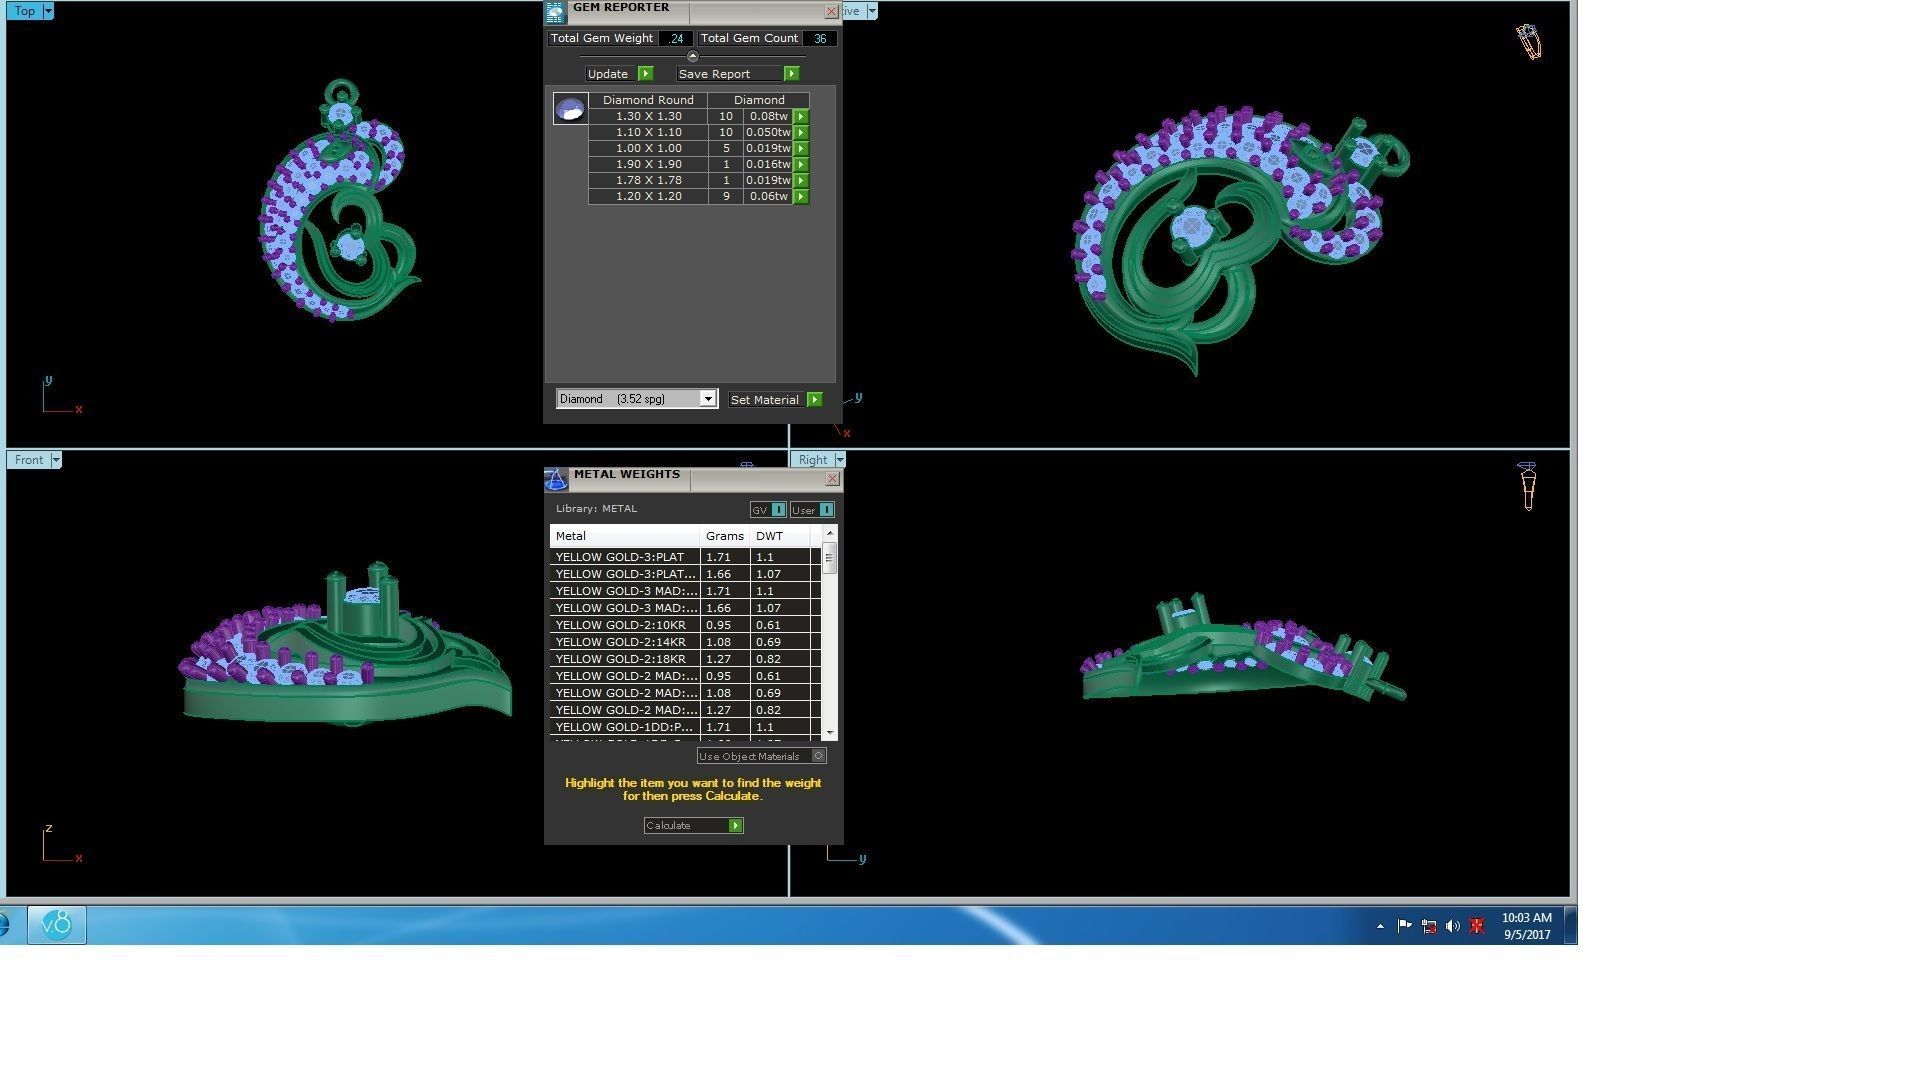Click the Right viewport label tab
Screen dimensions: 1920x1080
click(812, 460)
